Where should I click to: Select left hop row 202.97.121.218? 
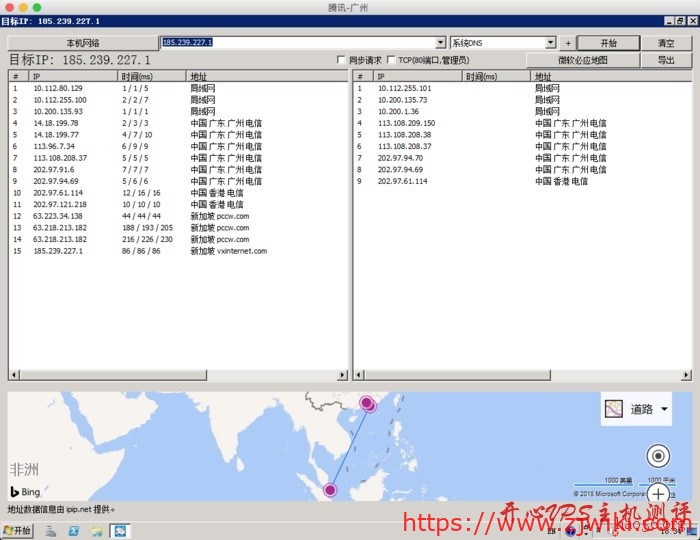[x=178, y=204]
